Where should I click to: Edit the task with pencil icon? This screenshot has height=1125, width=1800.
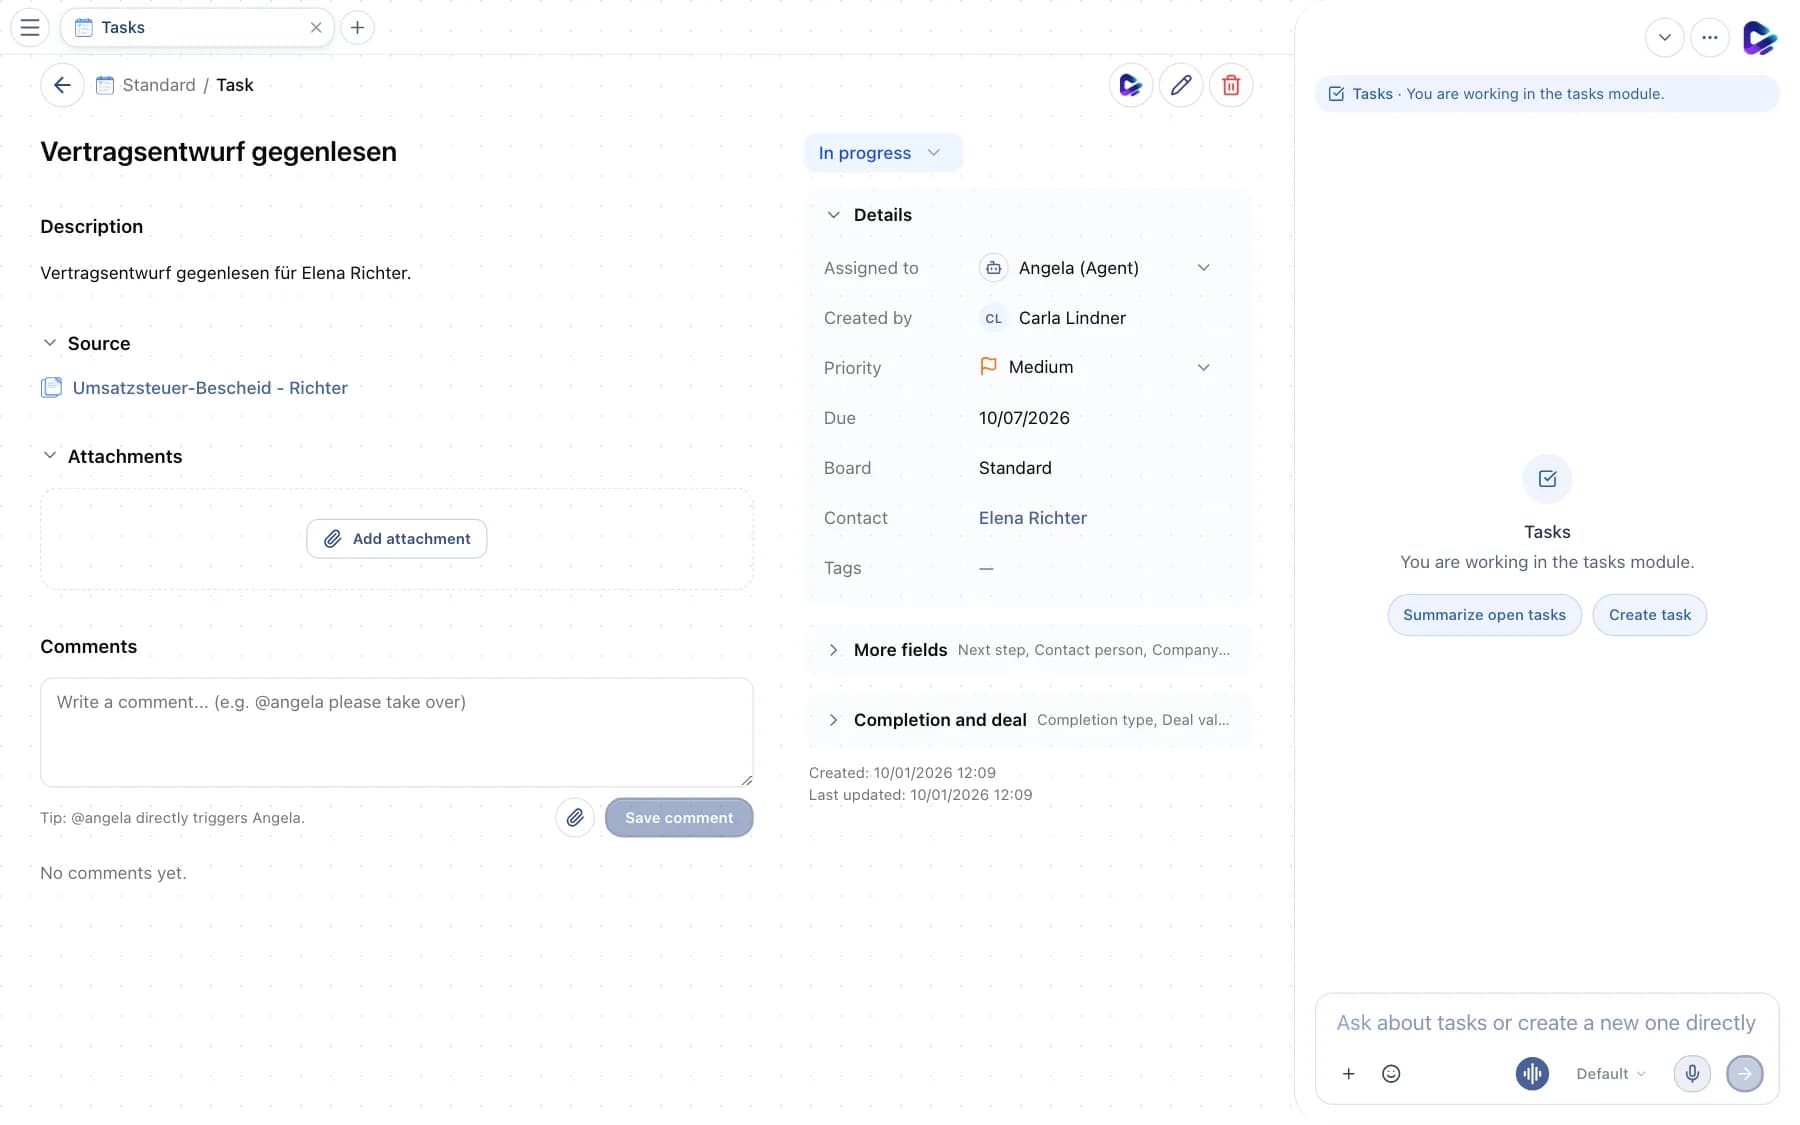[1181, 85]
